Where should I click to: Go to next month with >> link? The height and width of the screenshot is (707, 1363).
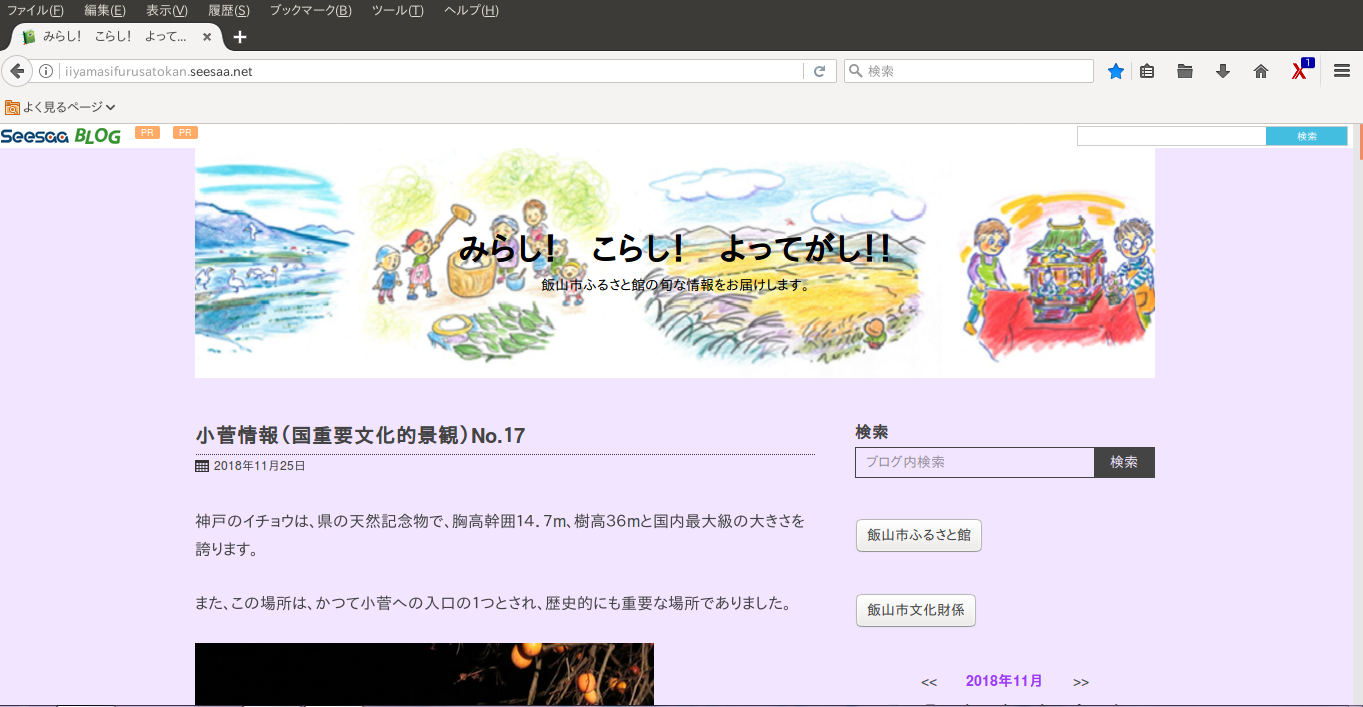(x=1081, y=682)
